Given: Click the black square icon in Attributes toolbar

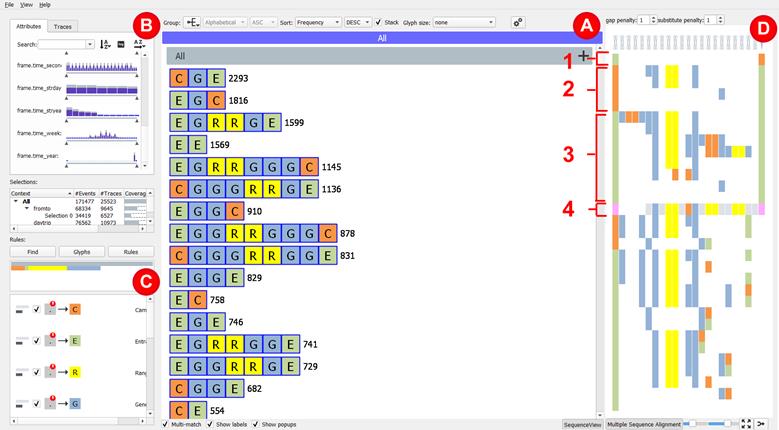Looking at the screenshot, I should pos(121,45).
